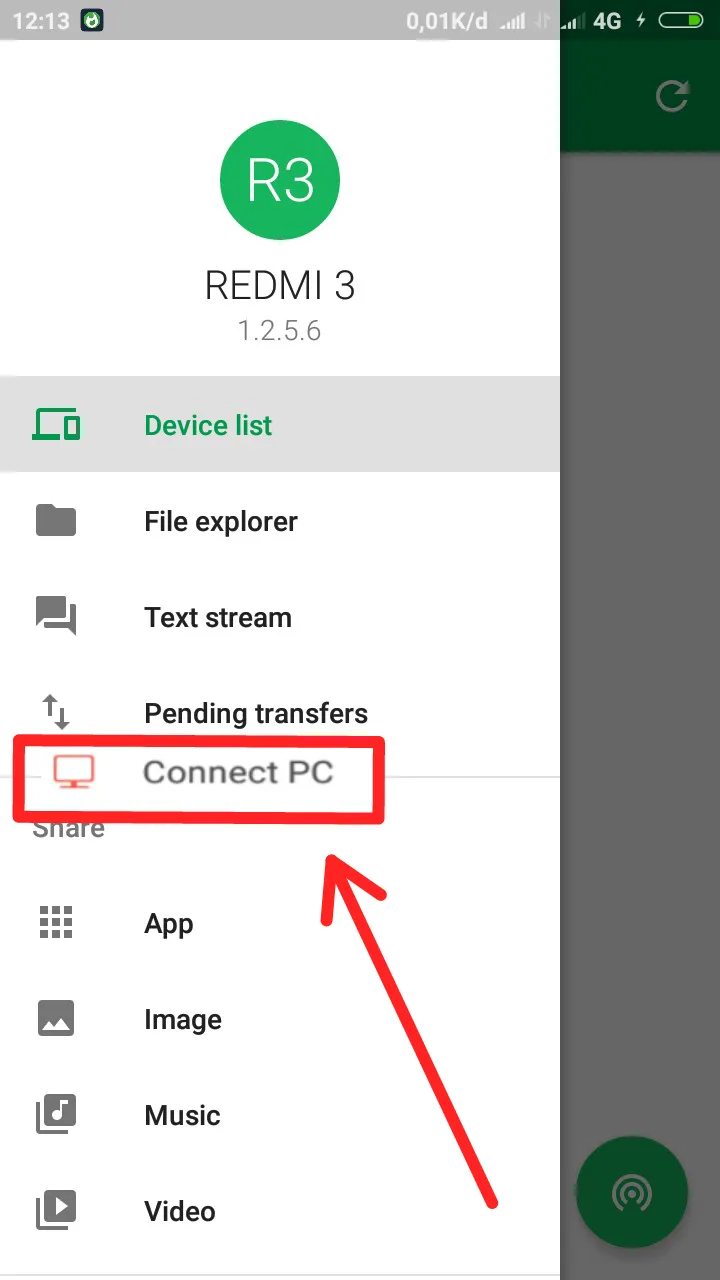This screenshot has height=1280, width=720.
Task: Tap the refresh icon in top bar
Action: (671, 96)
